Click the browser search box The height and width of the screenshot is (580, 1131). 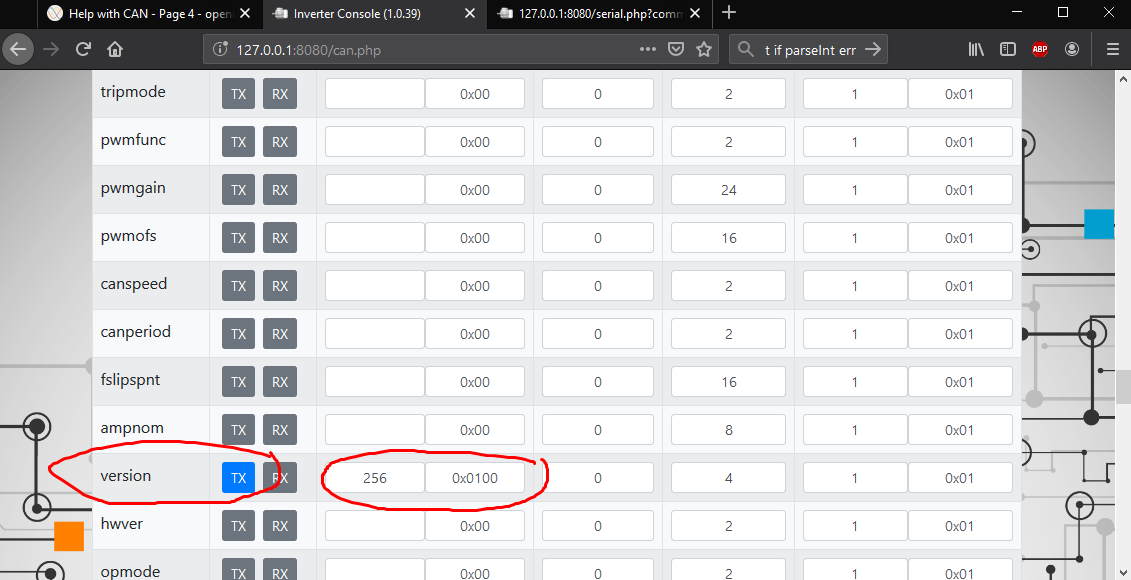(x=809, y=49)
